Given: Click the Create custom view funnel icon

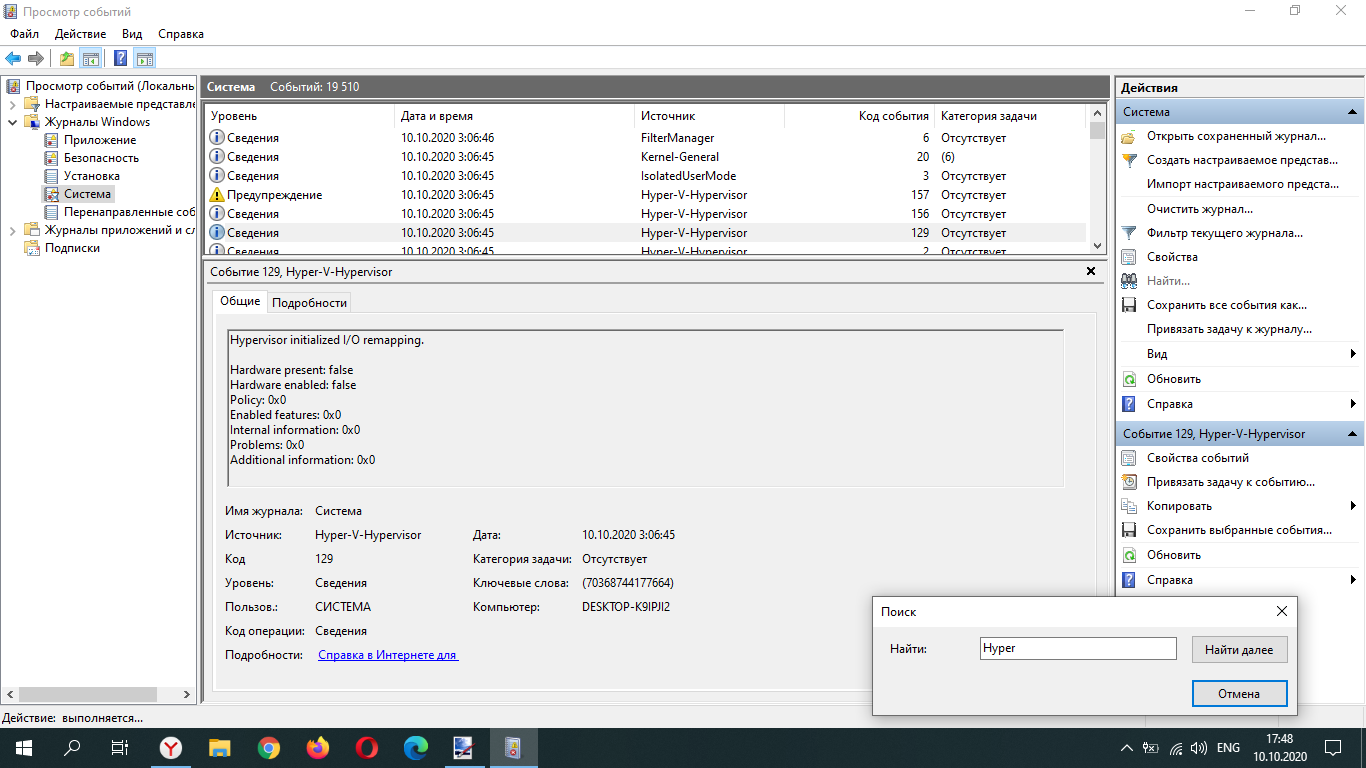Looking at the screenshot, I should pyautogui.click(x=1129, y=160).
